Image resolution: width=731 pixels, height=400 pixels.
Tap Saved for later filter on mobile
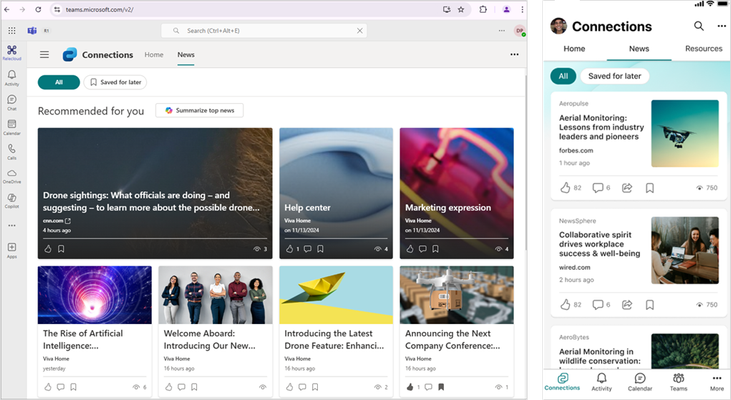(x=614, y=76)
